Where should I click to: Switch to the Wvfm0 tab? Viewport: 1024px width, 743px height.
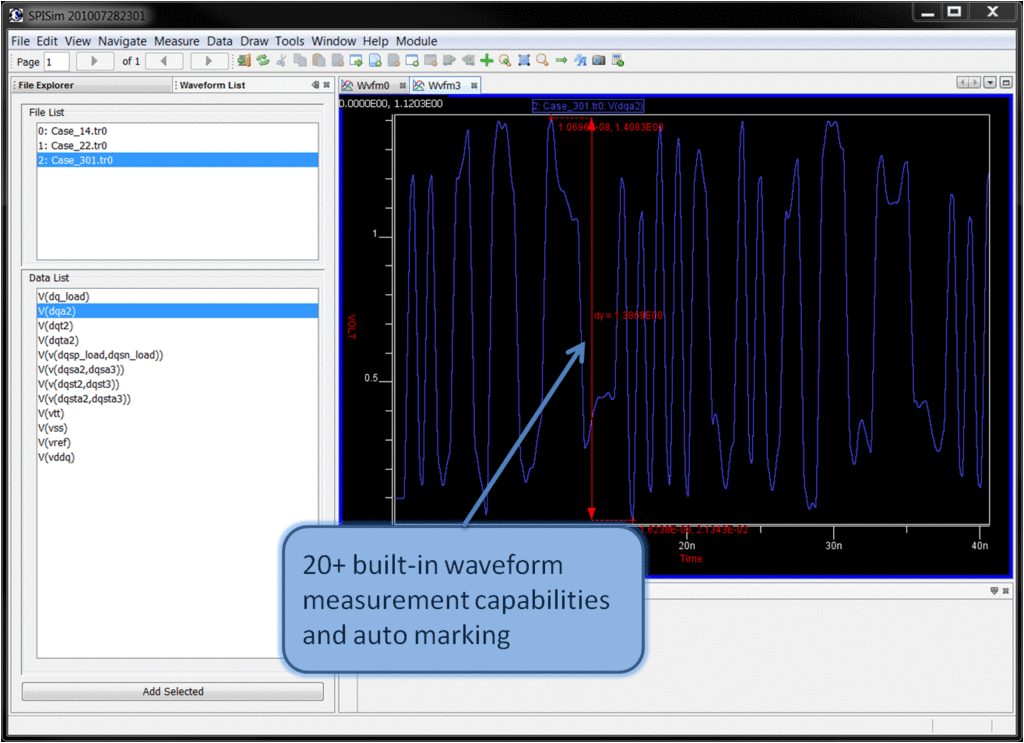[372, 86]
